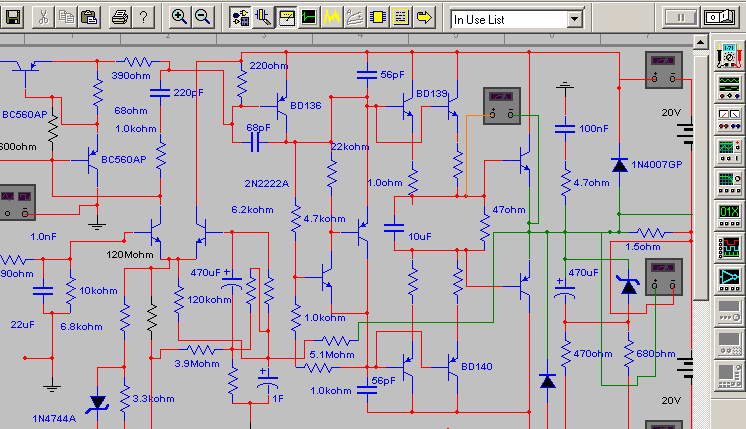Click the BD139 transistor label
The image size is (746, 429).
point(432,93)
